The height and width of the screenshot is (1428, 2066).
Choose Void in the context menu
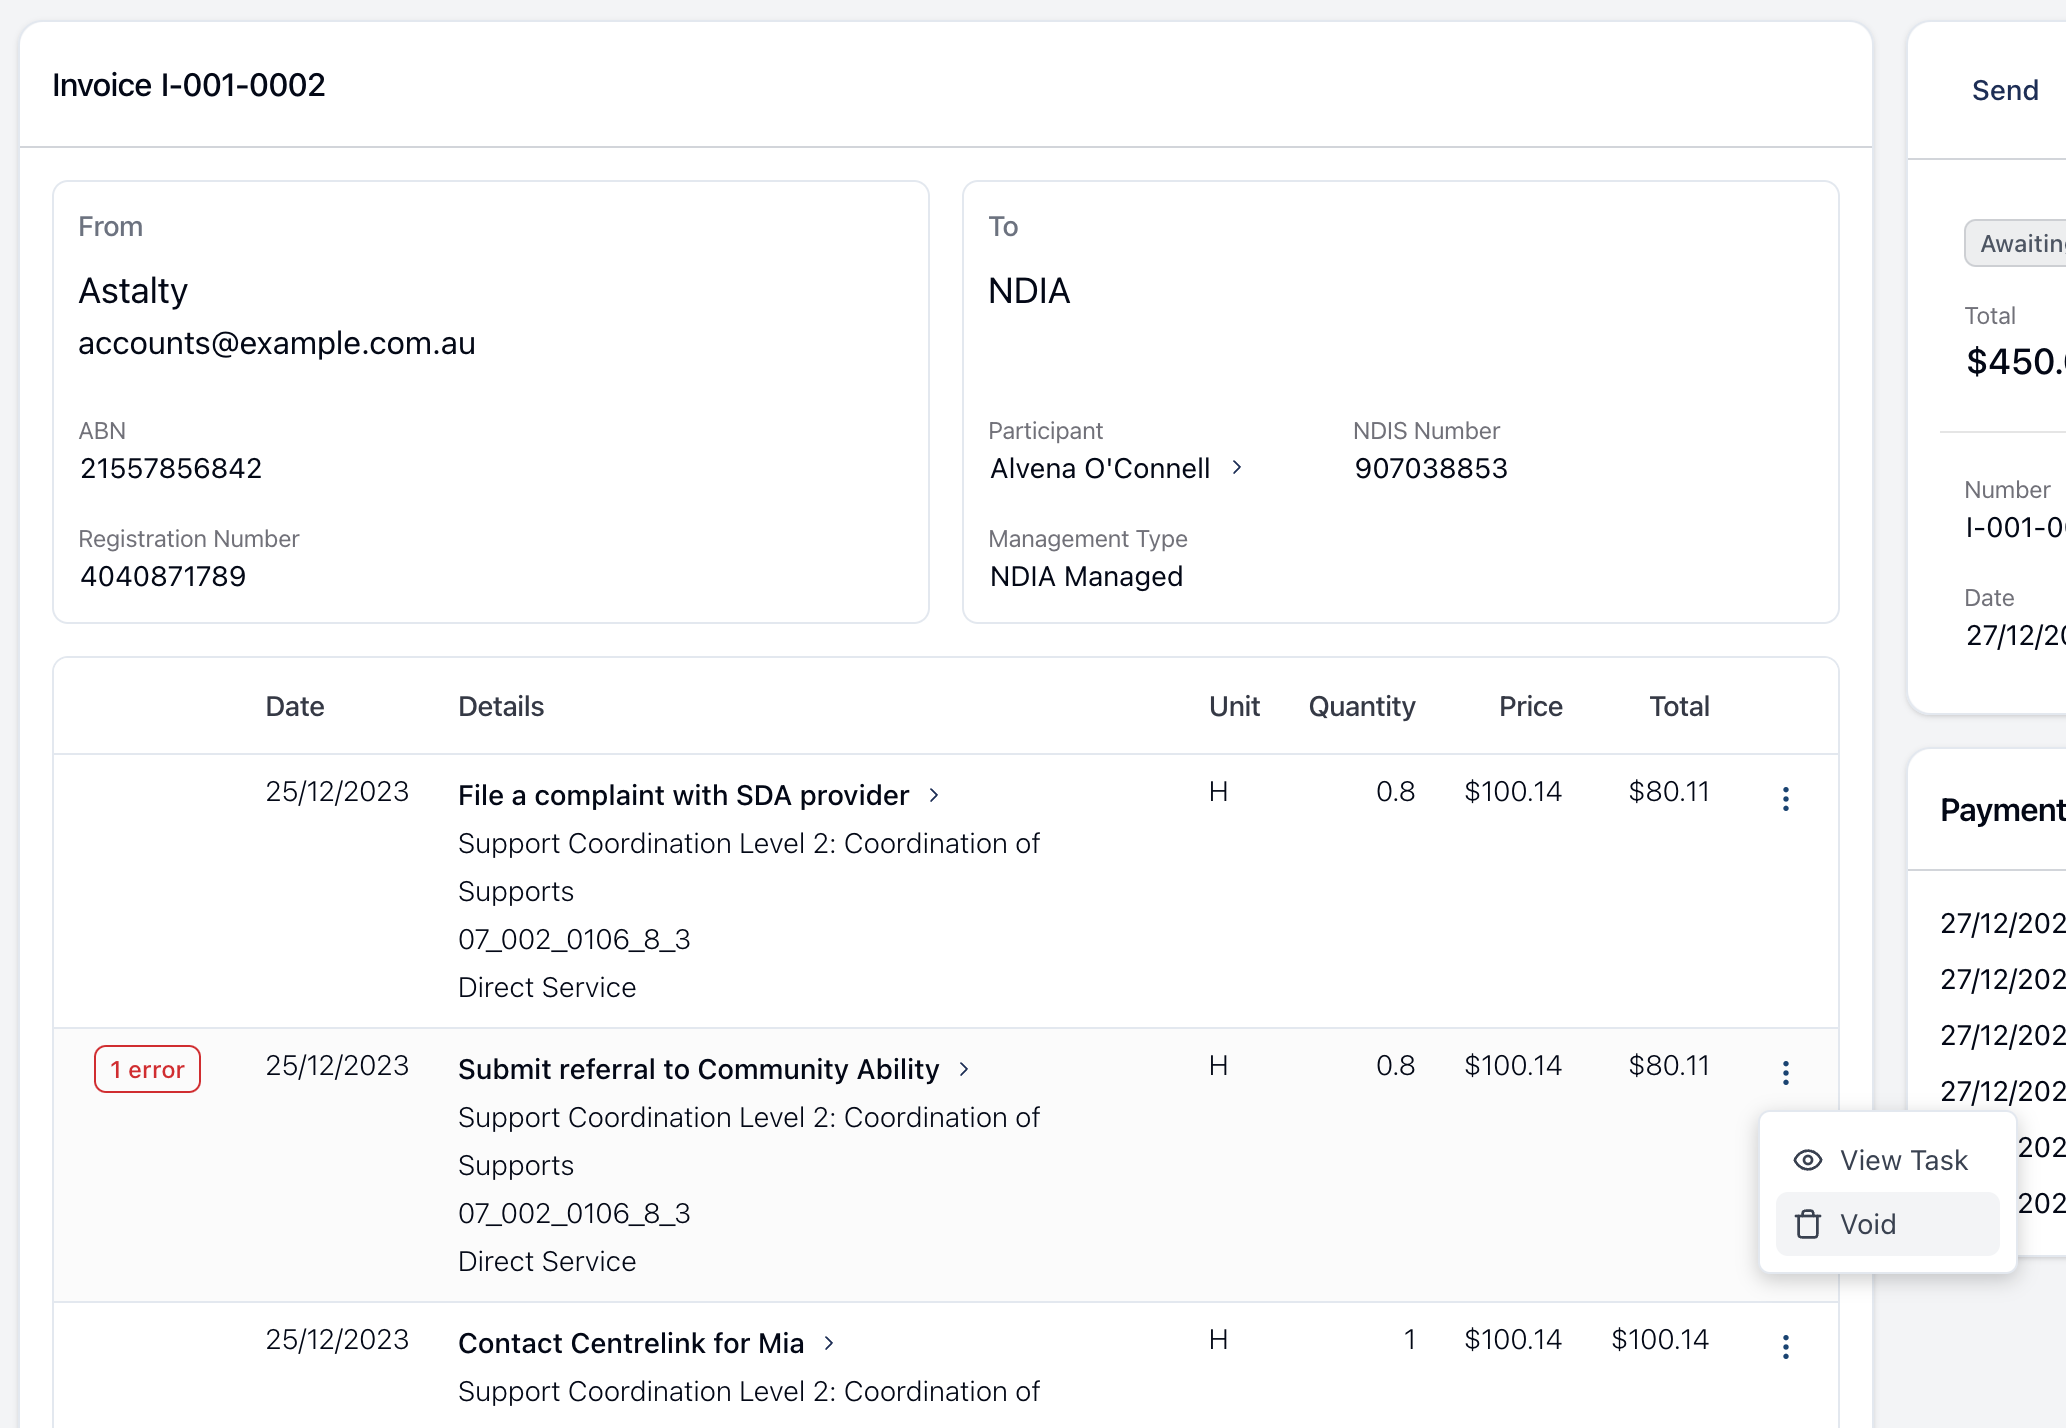click(x=1887, y=1224)
